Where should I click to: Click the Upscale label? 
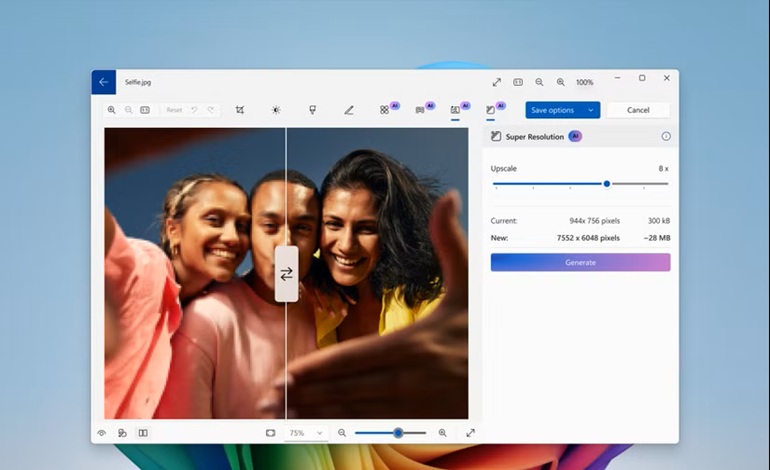[503, 168]
